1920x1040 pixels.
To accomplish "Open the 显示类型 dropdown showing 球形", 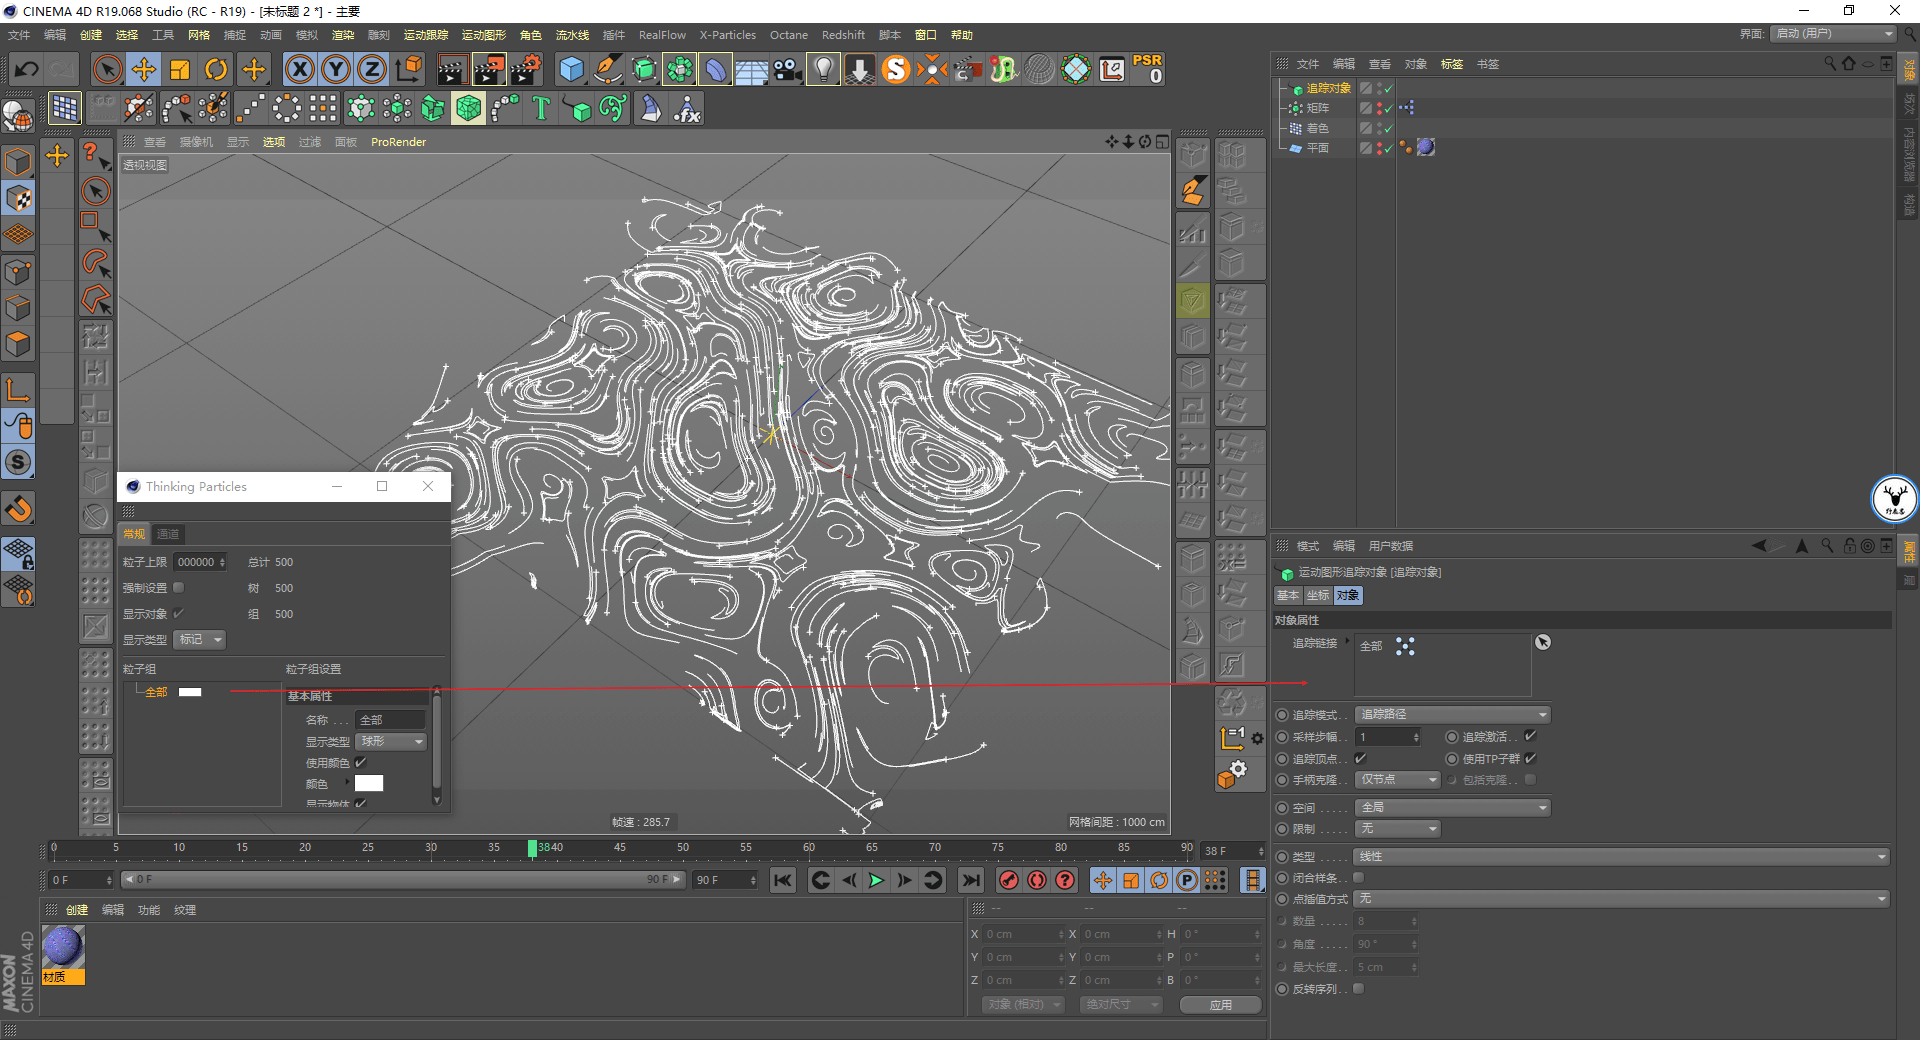I will point(391,741).
